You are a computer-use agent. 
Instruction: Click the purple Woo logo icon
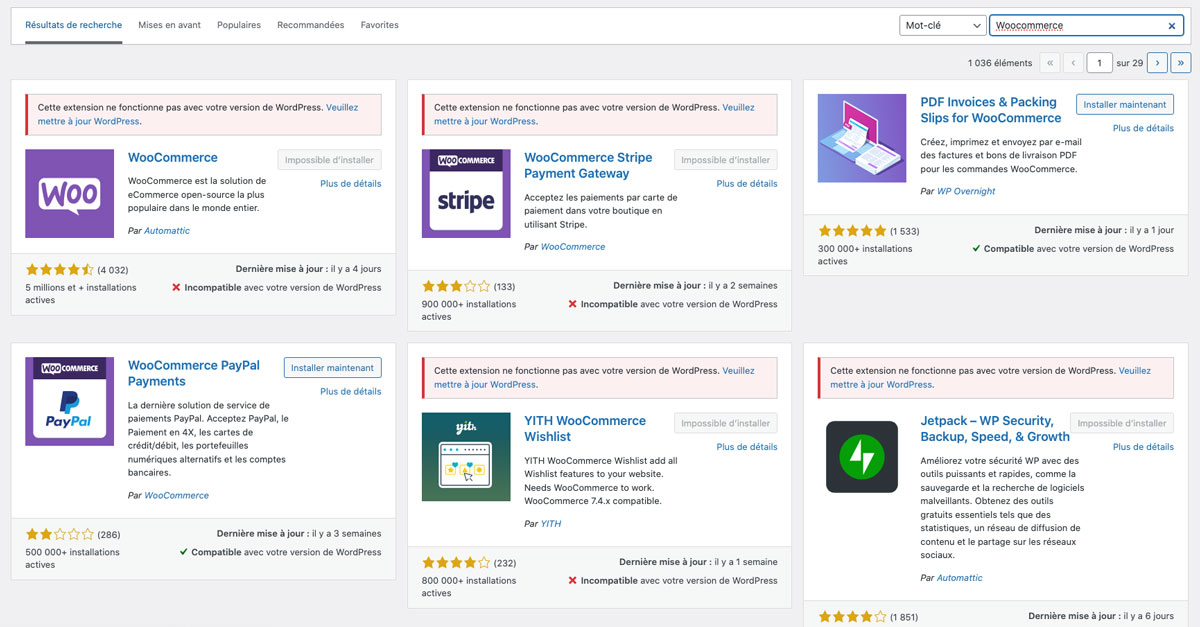(68, 193)
